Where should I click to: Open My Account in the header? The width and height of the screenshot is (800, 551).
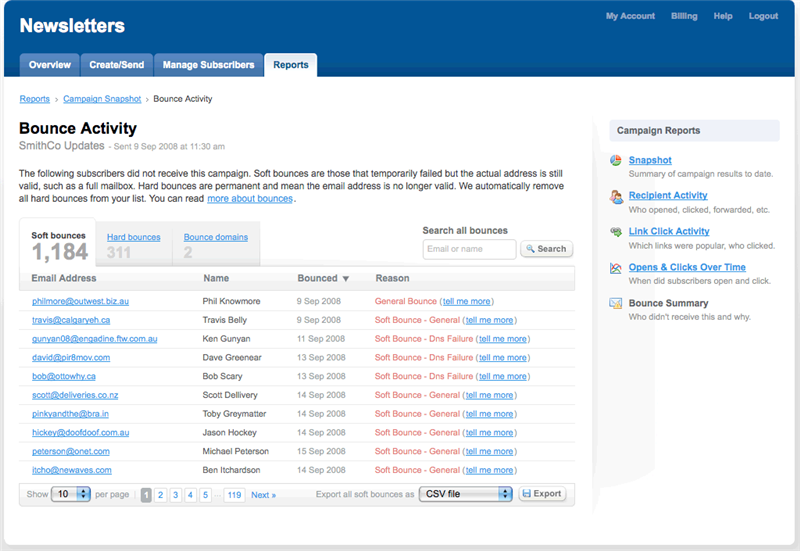(x=630, y=16)
